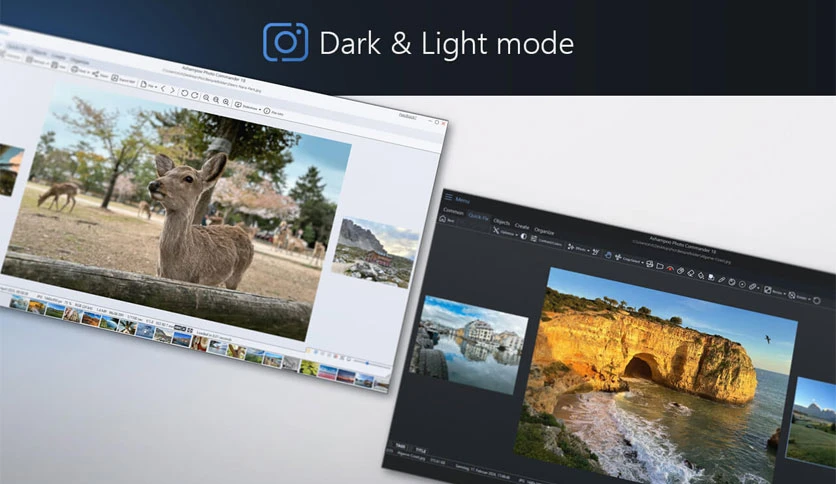The height and width of the screenshot is (484, 836).
Task: Select the eraser tool in dark window
Action: [x=690, y=273]
